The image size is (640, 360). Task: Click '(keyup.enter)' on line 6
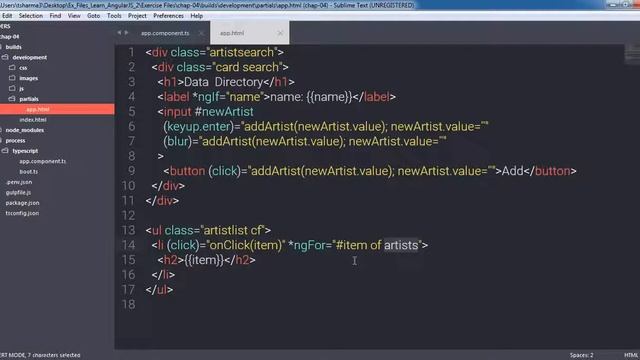pos(199,127)
